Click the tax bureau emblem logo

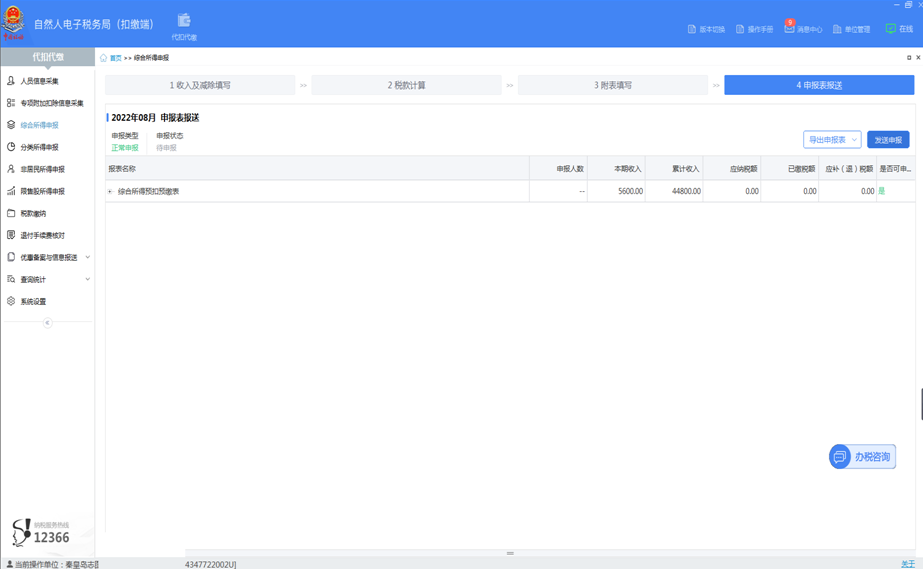(x=13, y=23)
